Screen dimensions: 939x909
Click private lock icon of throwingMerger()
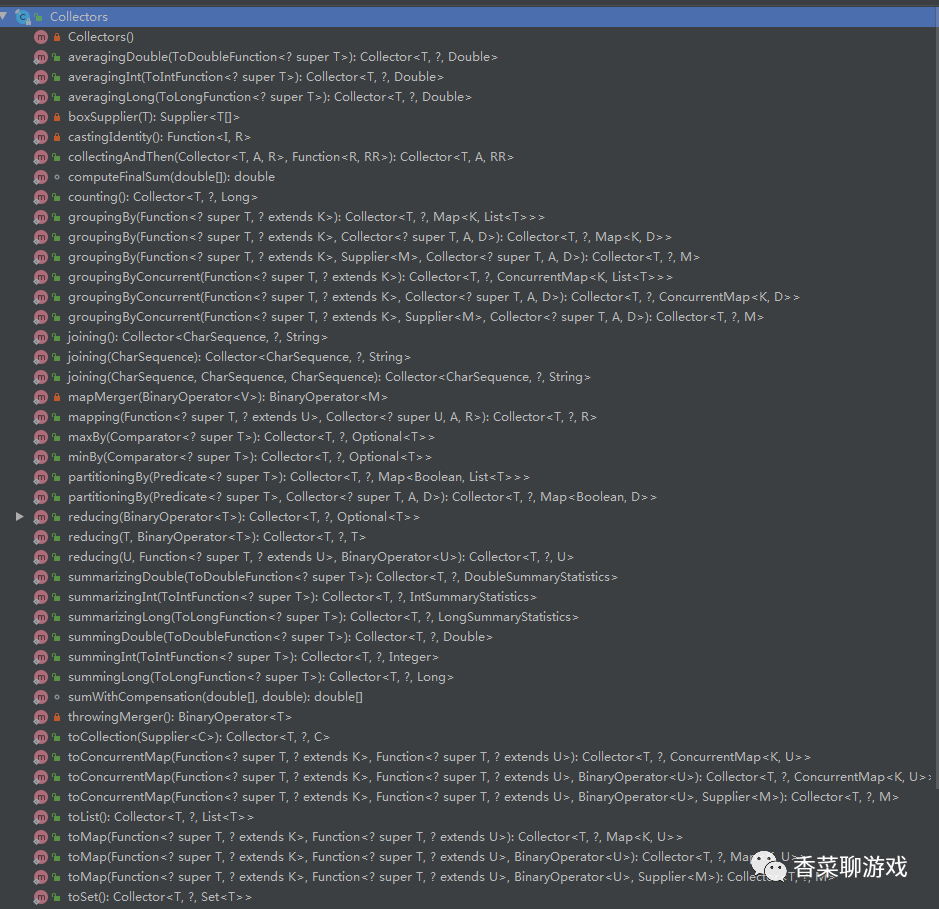pyautogui.click(x=57, y=717)
